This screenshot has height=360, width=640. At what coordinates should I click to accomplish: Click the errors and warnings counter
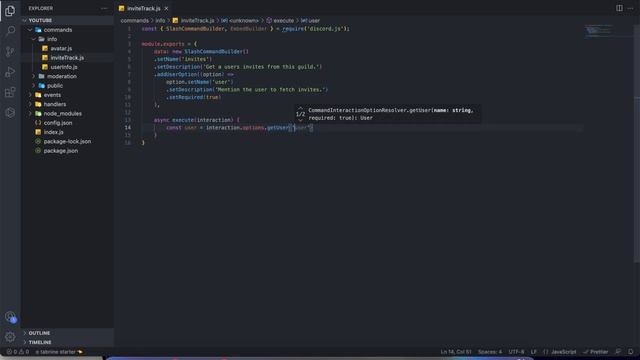coord(18,352)
